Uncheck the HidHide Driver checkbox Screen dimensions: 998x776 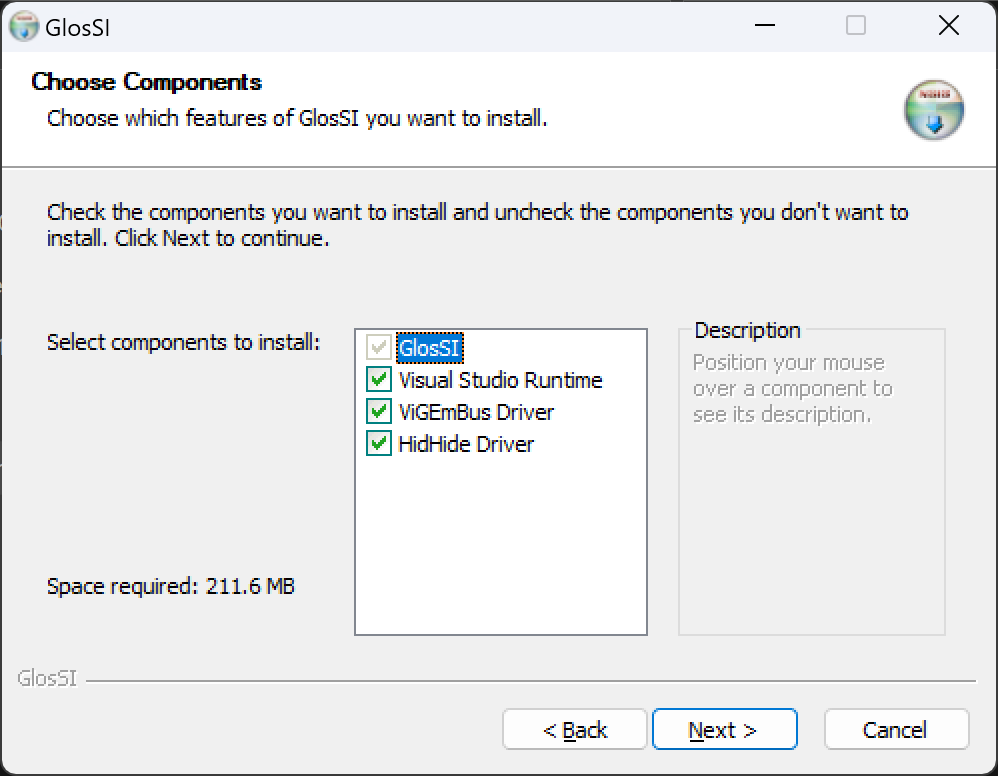click(379, 443)
